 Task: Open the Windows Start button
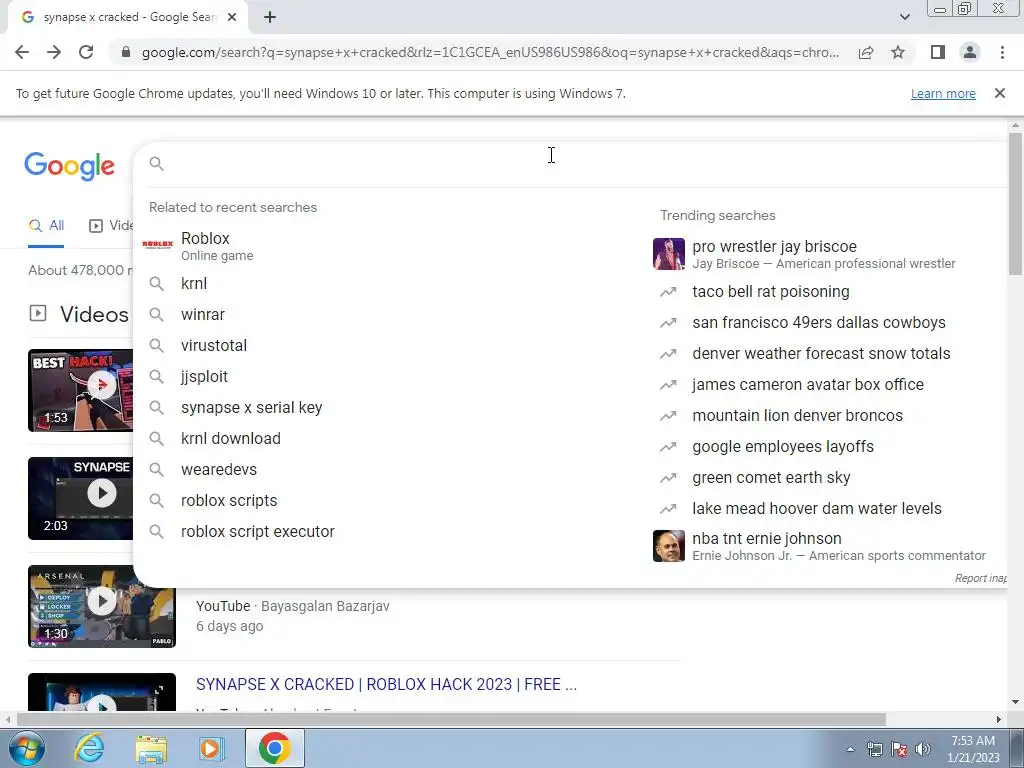[x=26, y=748]
